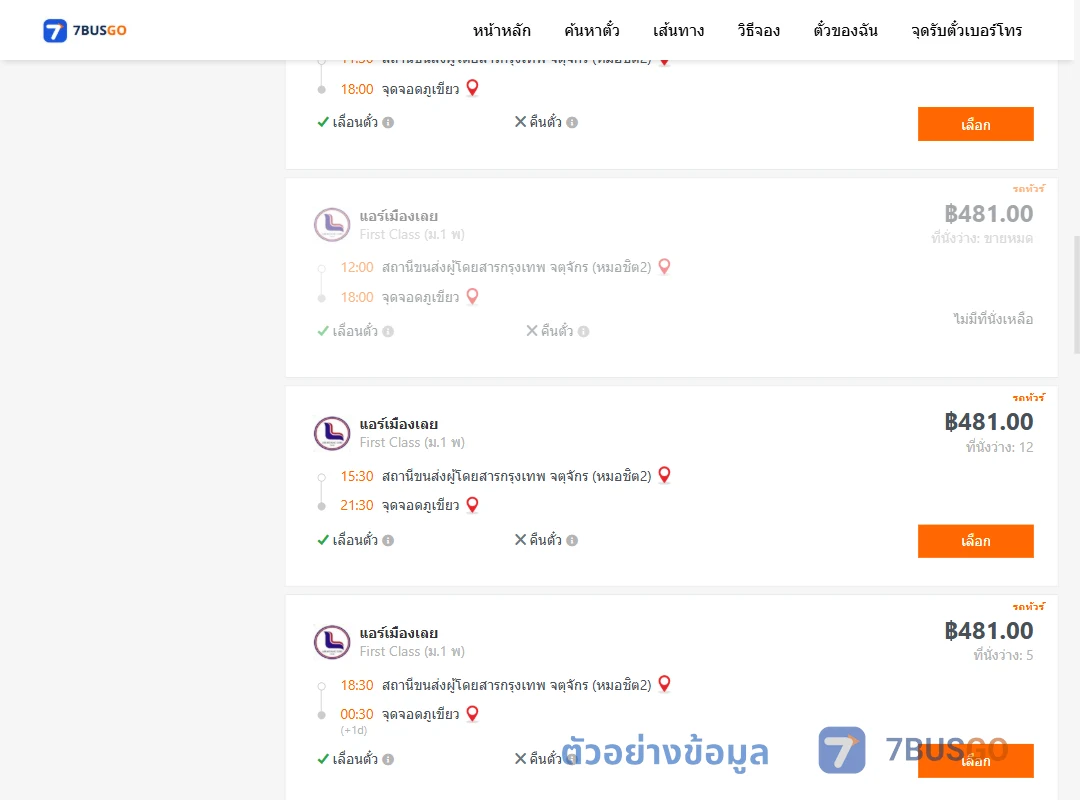1080x800 pixels.
Task: Click the แอร์เมืองเลย logo of 15:30 trip
Action: 332,433
